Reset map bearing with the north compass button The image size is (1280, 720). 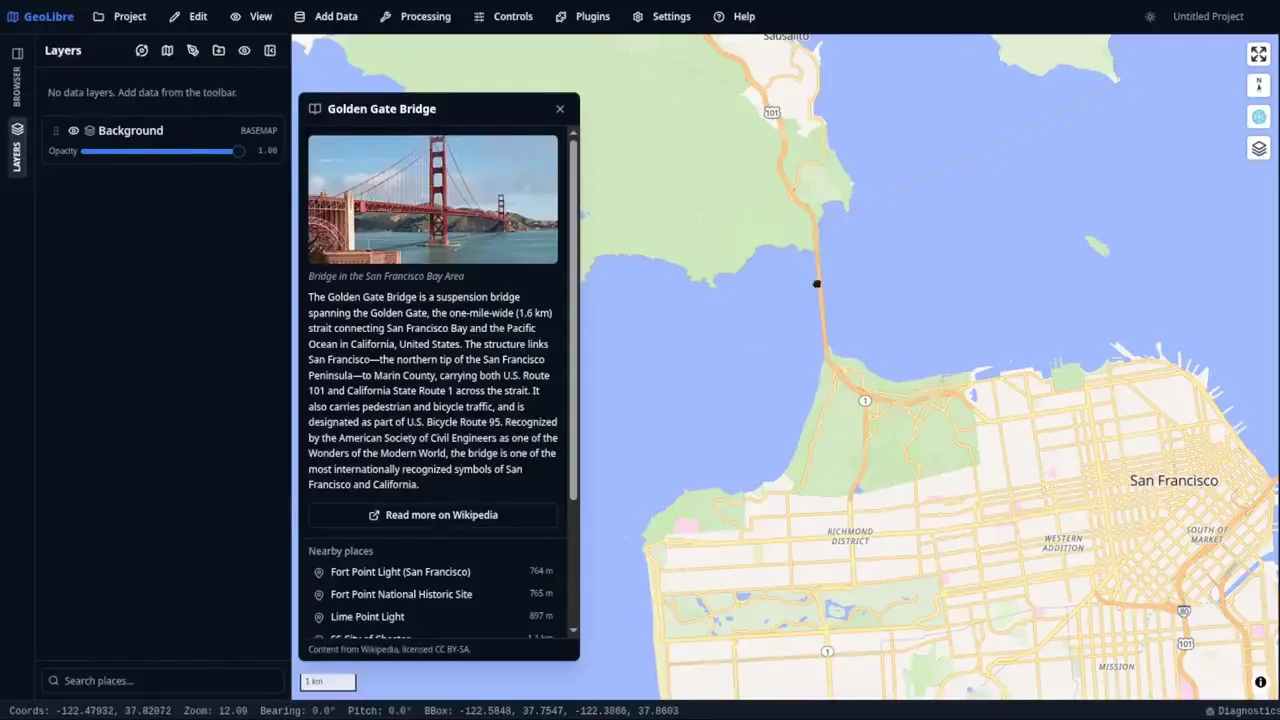[1259, 86]
